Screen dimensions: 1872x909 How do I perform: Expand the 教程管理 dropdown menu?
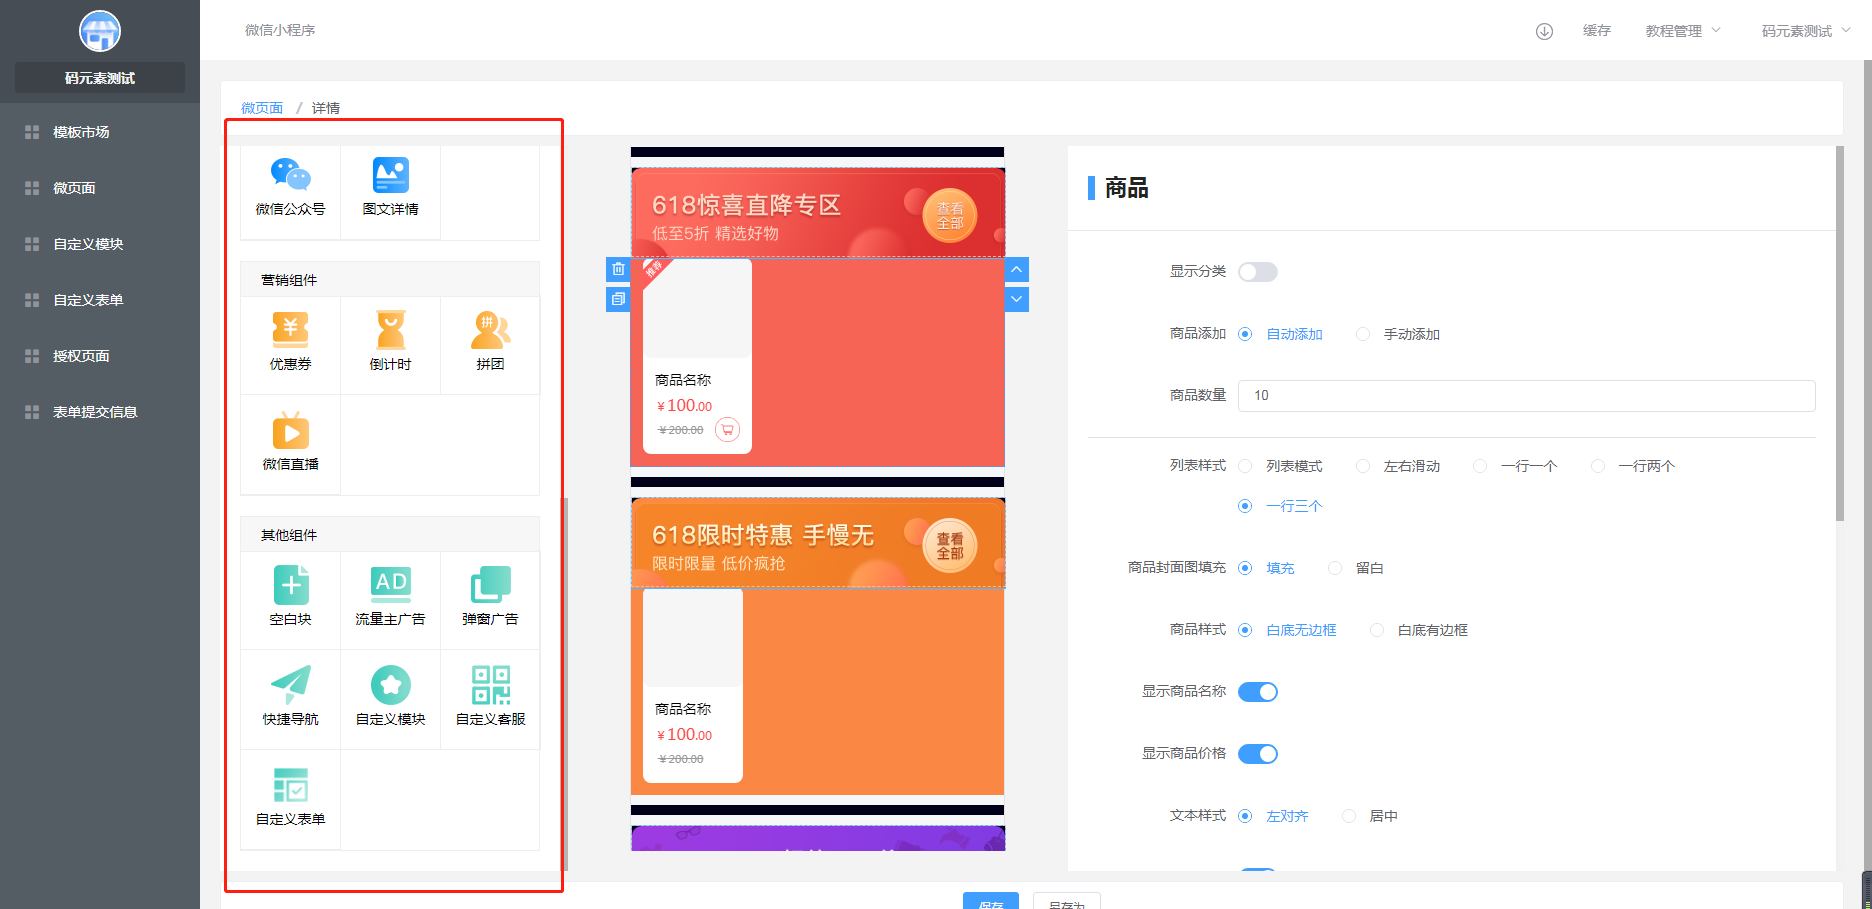tap(1682, 31)
